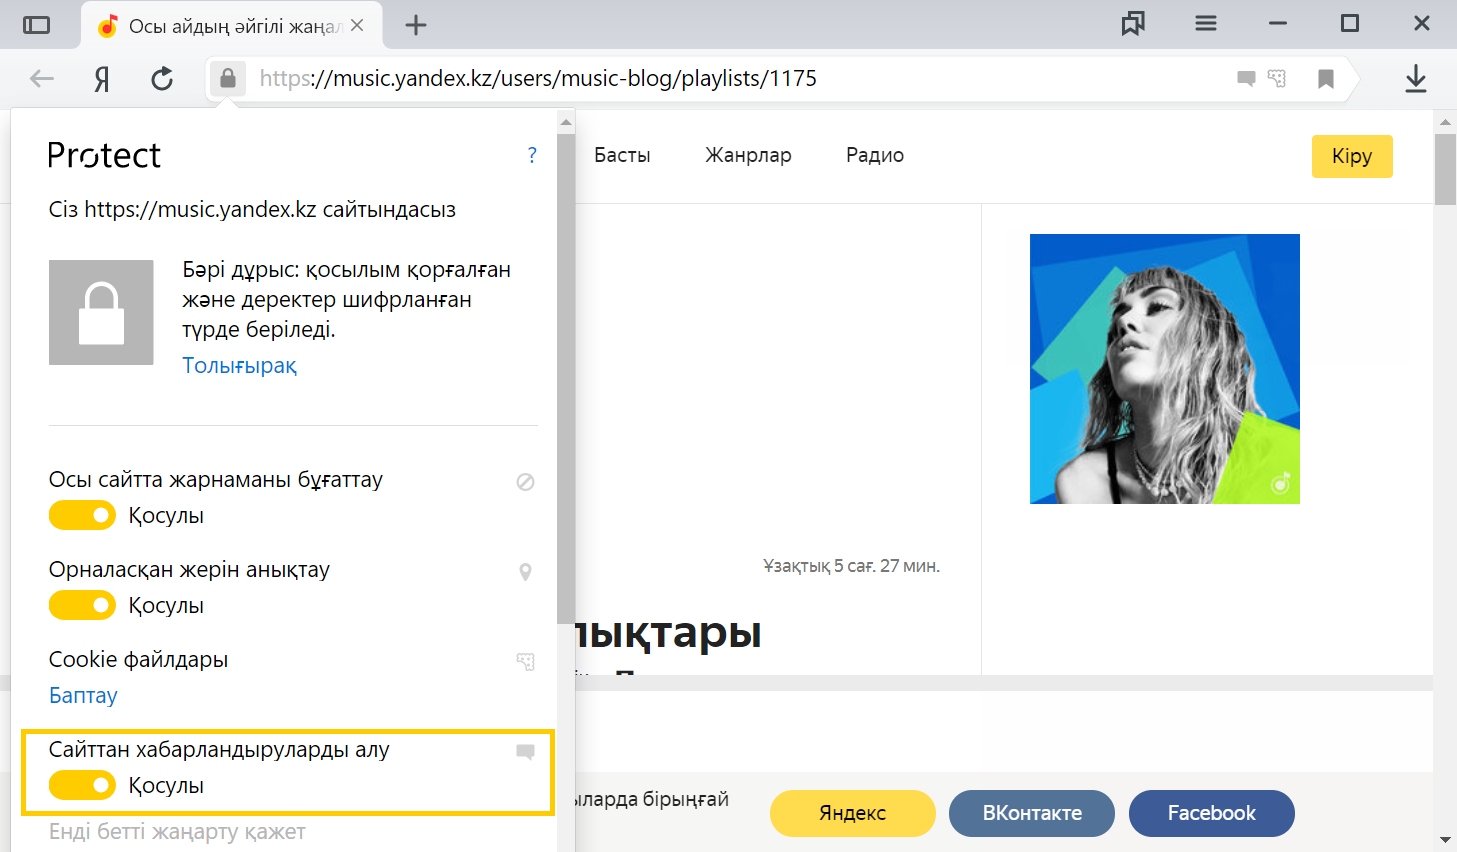The height and width of the screenshot is (852, 1457).
Task: Open a new tab with plus button
Action: click(x=416, y=25)
